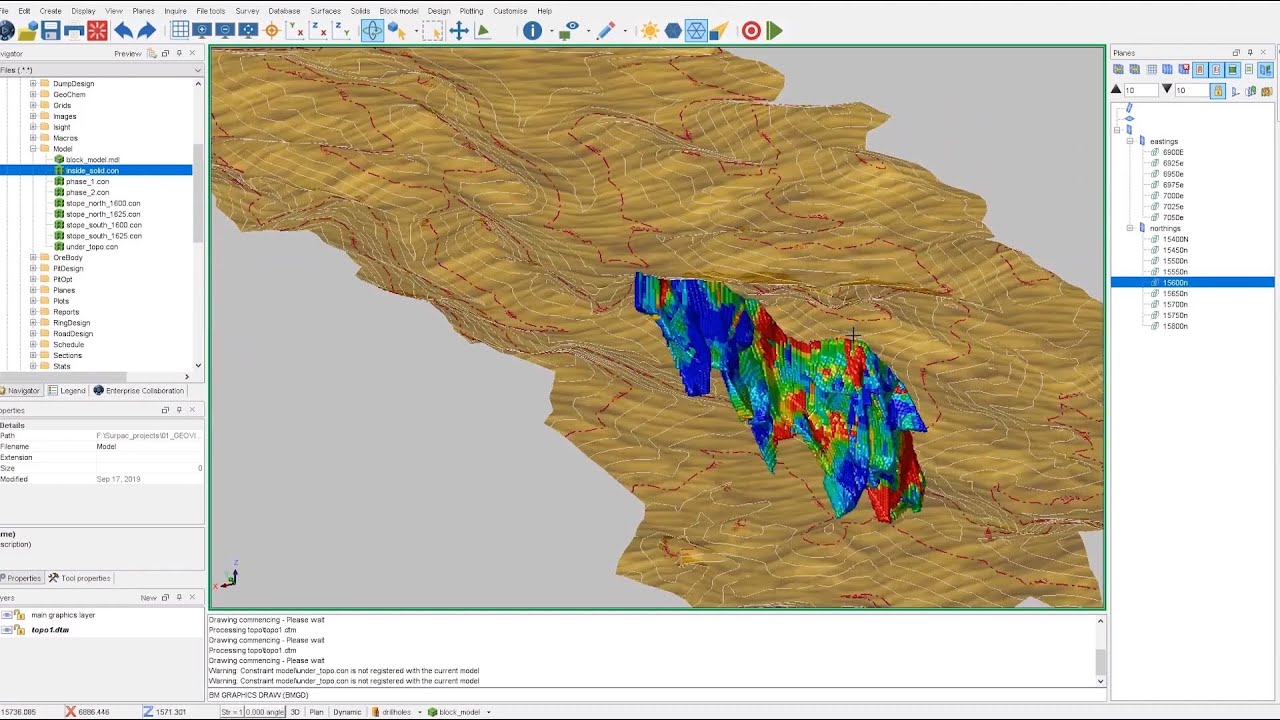Toggle the Dynamic button in status bar

click(x=347, y=712)
